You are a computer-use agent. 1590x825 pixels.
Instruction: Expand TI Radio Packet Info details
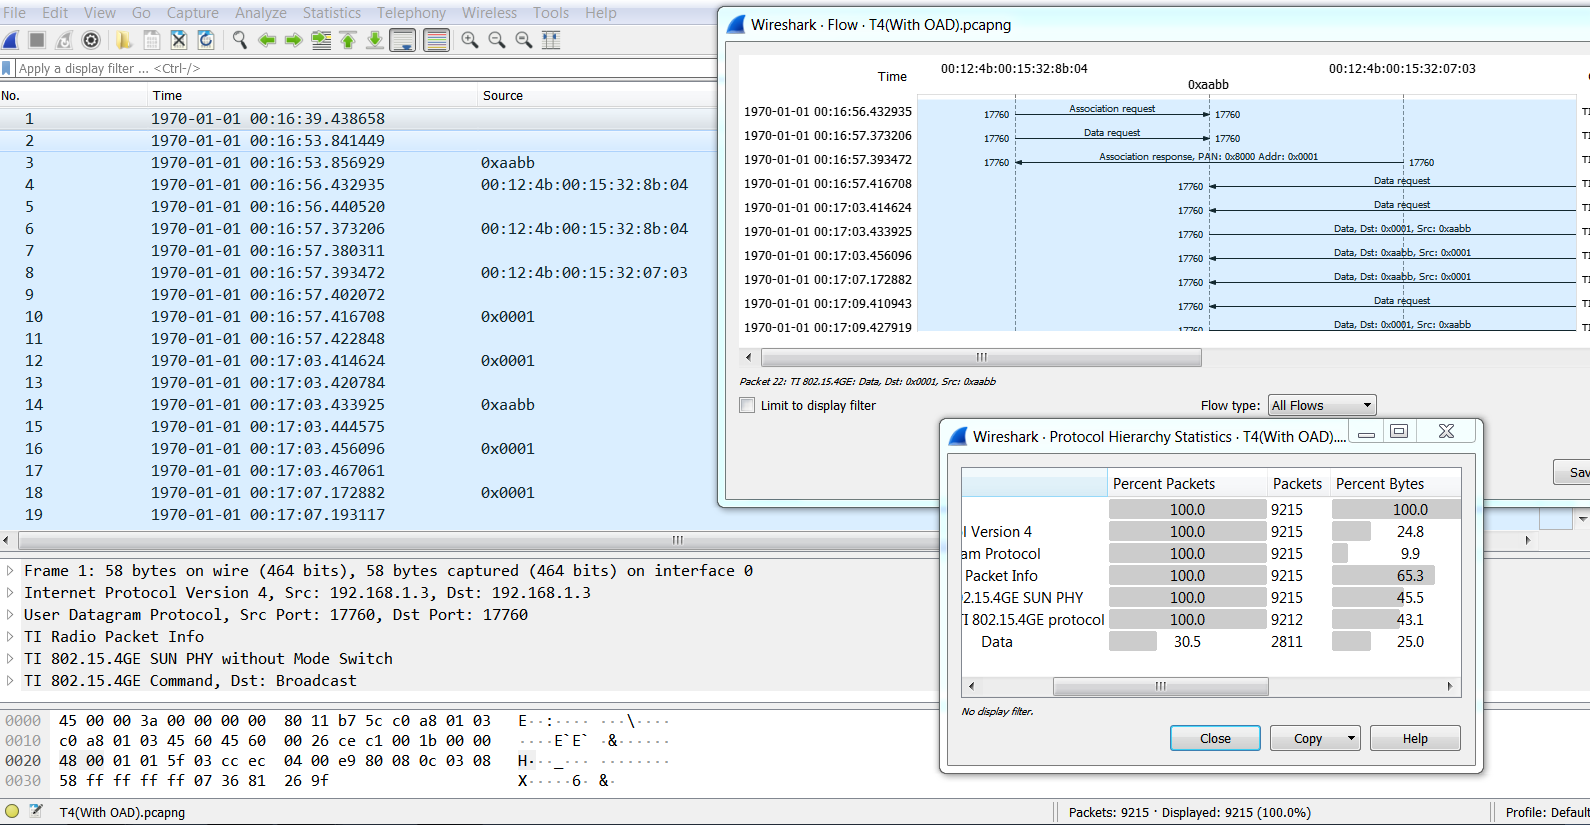(10, 637)
